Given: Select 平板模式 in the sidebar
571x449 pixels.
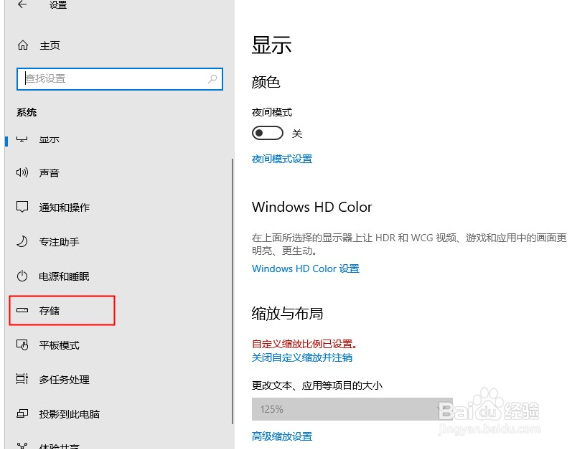Looking at the screenshot, I should click(x=59, y=345).
